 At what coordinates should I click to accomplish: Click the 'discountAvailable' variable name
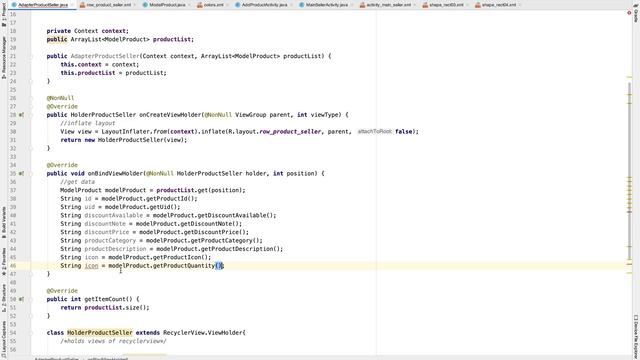pos(114,216)
